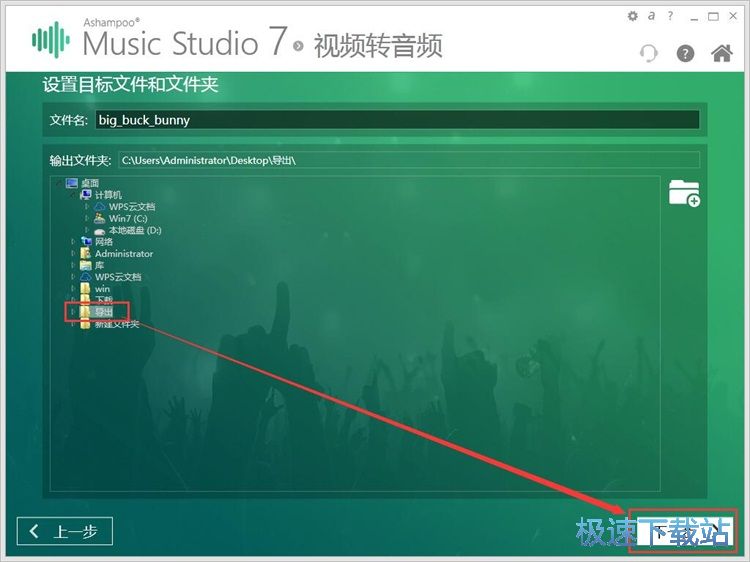Click the 输出文件夹 path field
750x562 pixels.
click(x=409, y=160)
